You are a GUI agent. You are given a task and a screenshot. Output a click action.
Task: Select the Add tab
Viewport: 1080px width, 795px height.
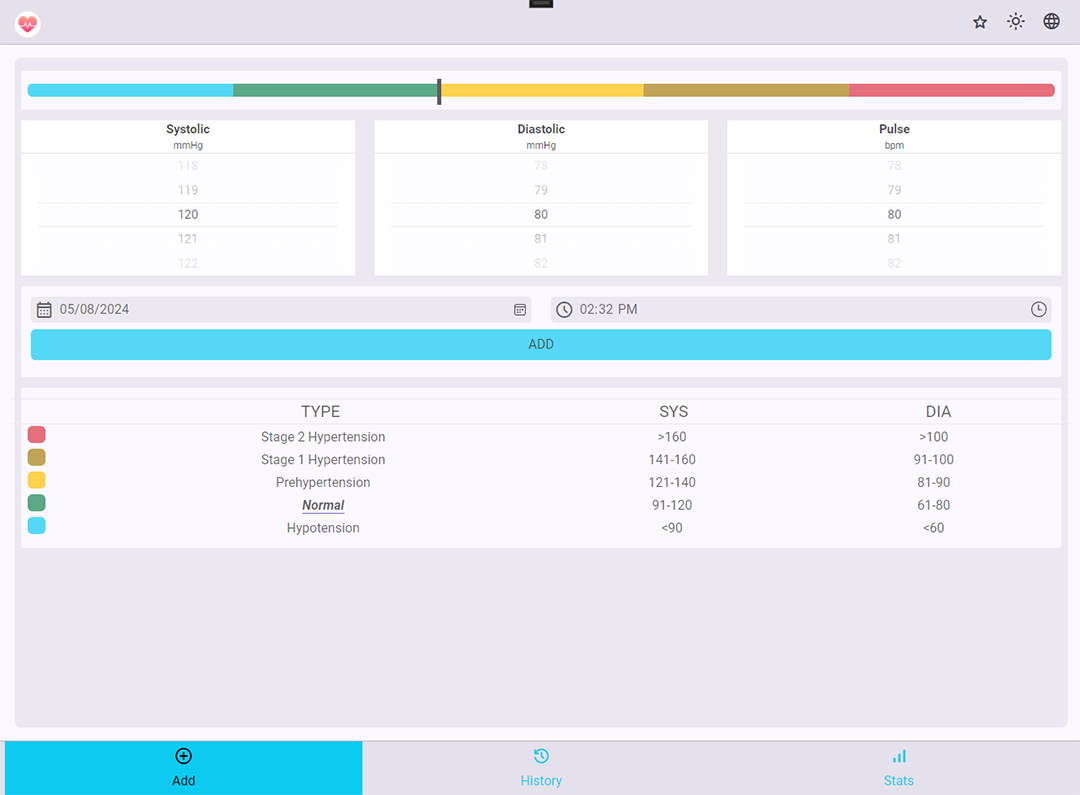tap(183, 768)
